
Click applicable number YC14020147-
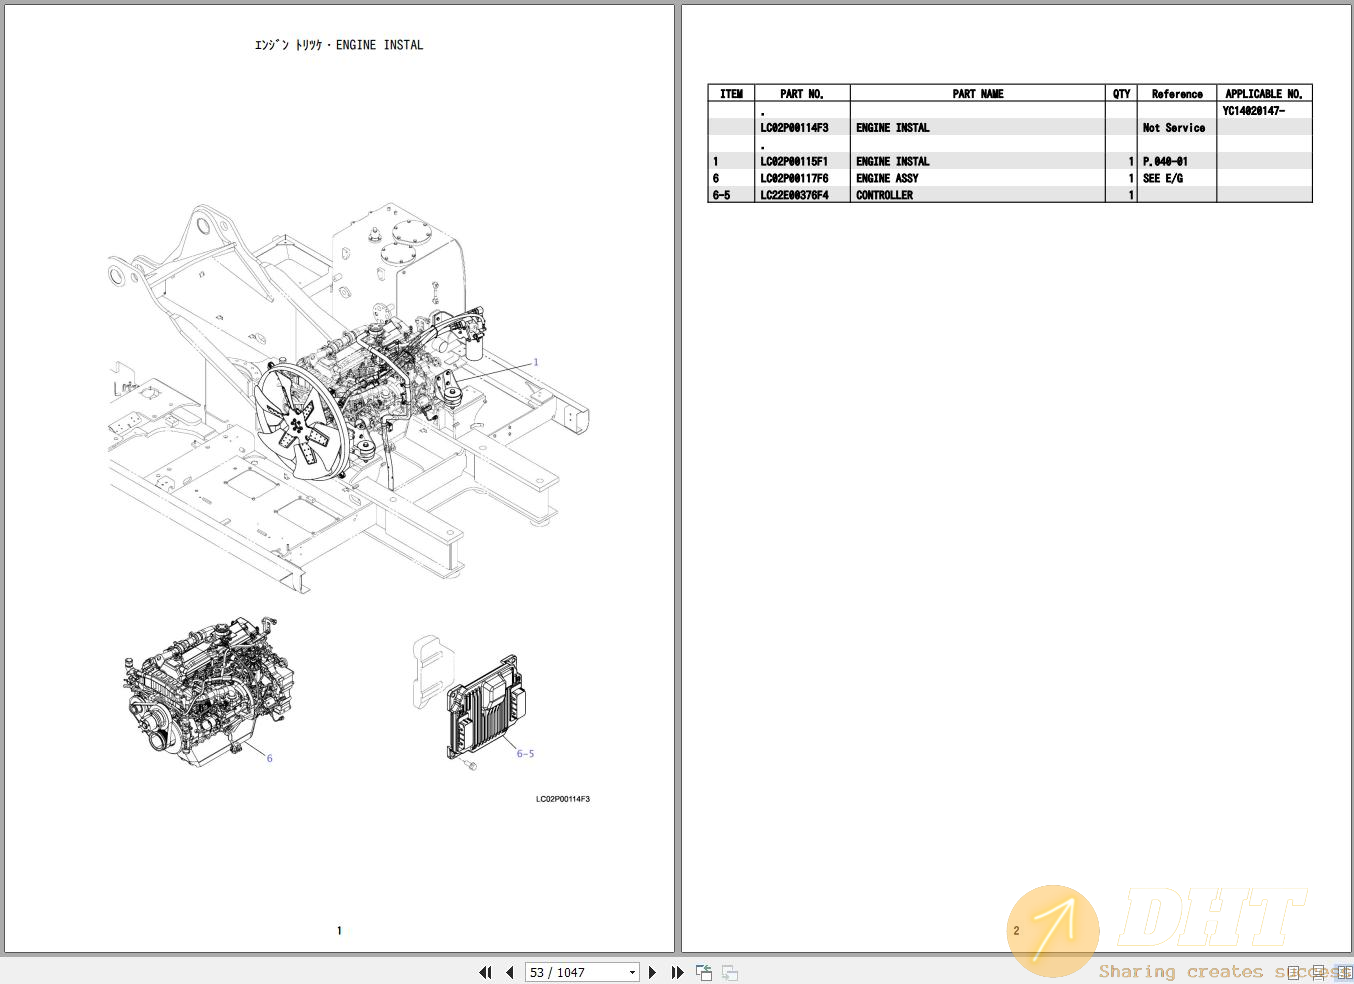1253,111
